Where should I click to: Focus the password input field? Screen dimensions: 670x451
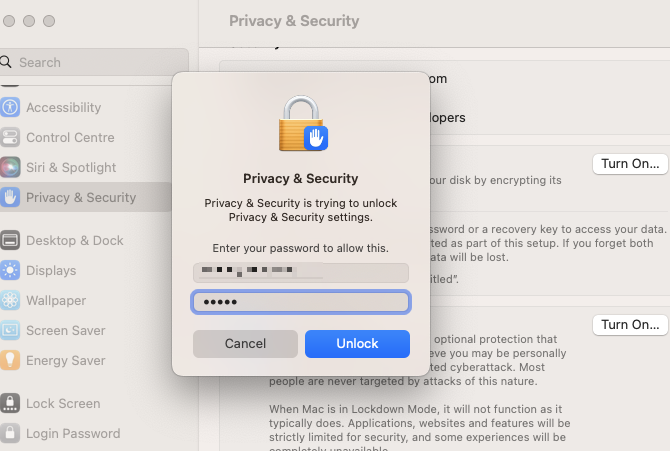point(301,302)
